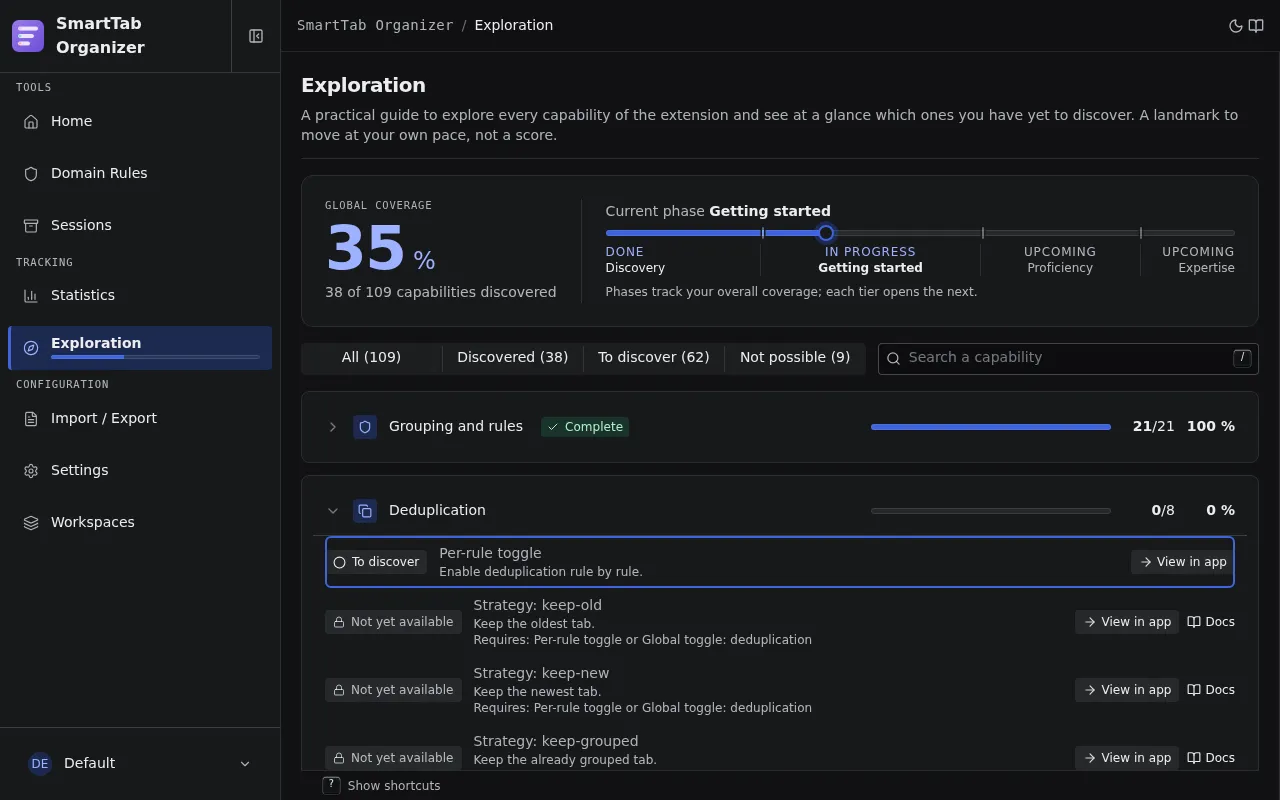Click the slash shortcut key badge
1280x800 pixels.
1242,358
